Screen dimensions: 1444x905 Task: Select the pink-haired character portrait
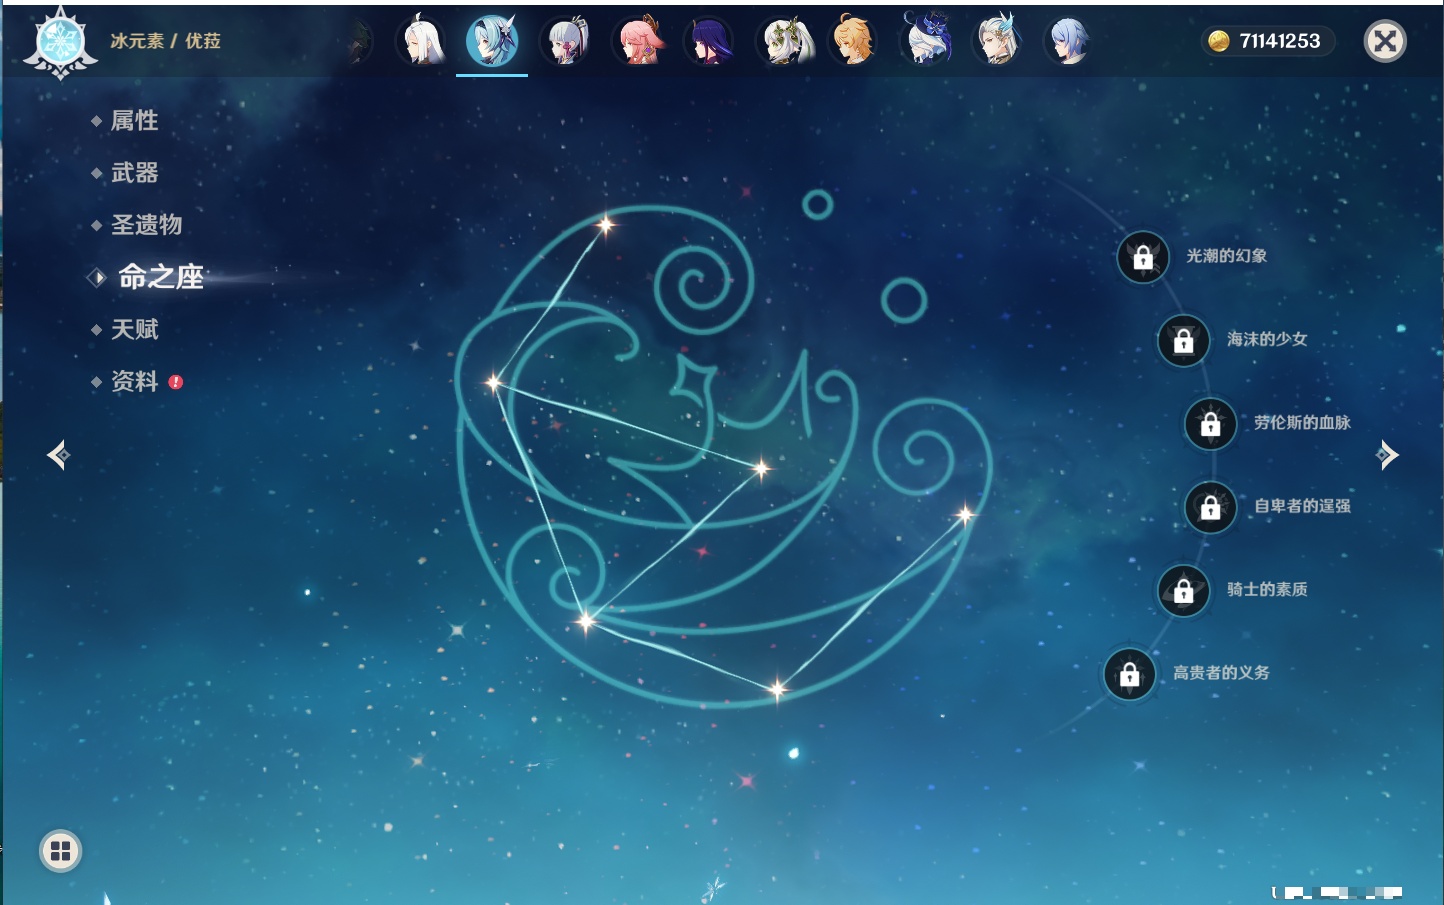[639, 41]
